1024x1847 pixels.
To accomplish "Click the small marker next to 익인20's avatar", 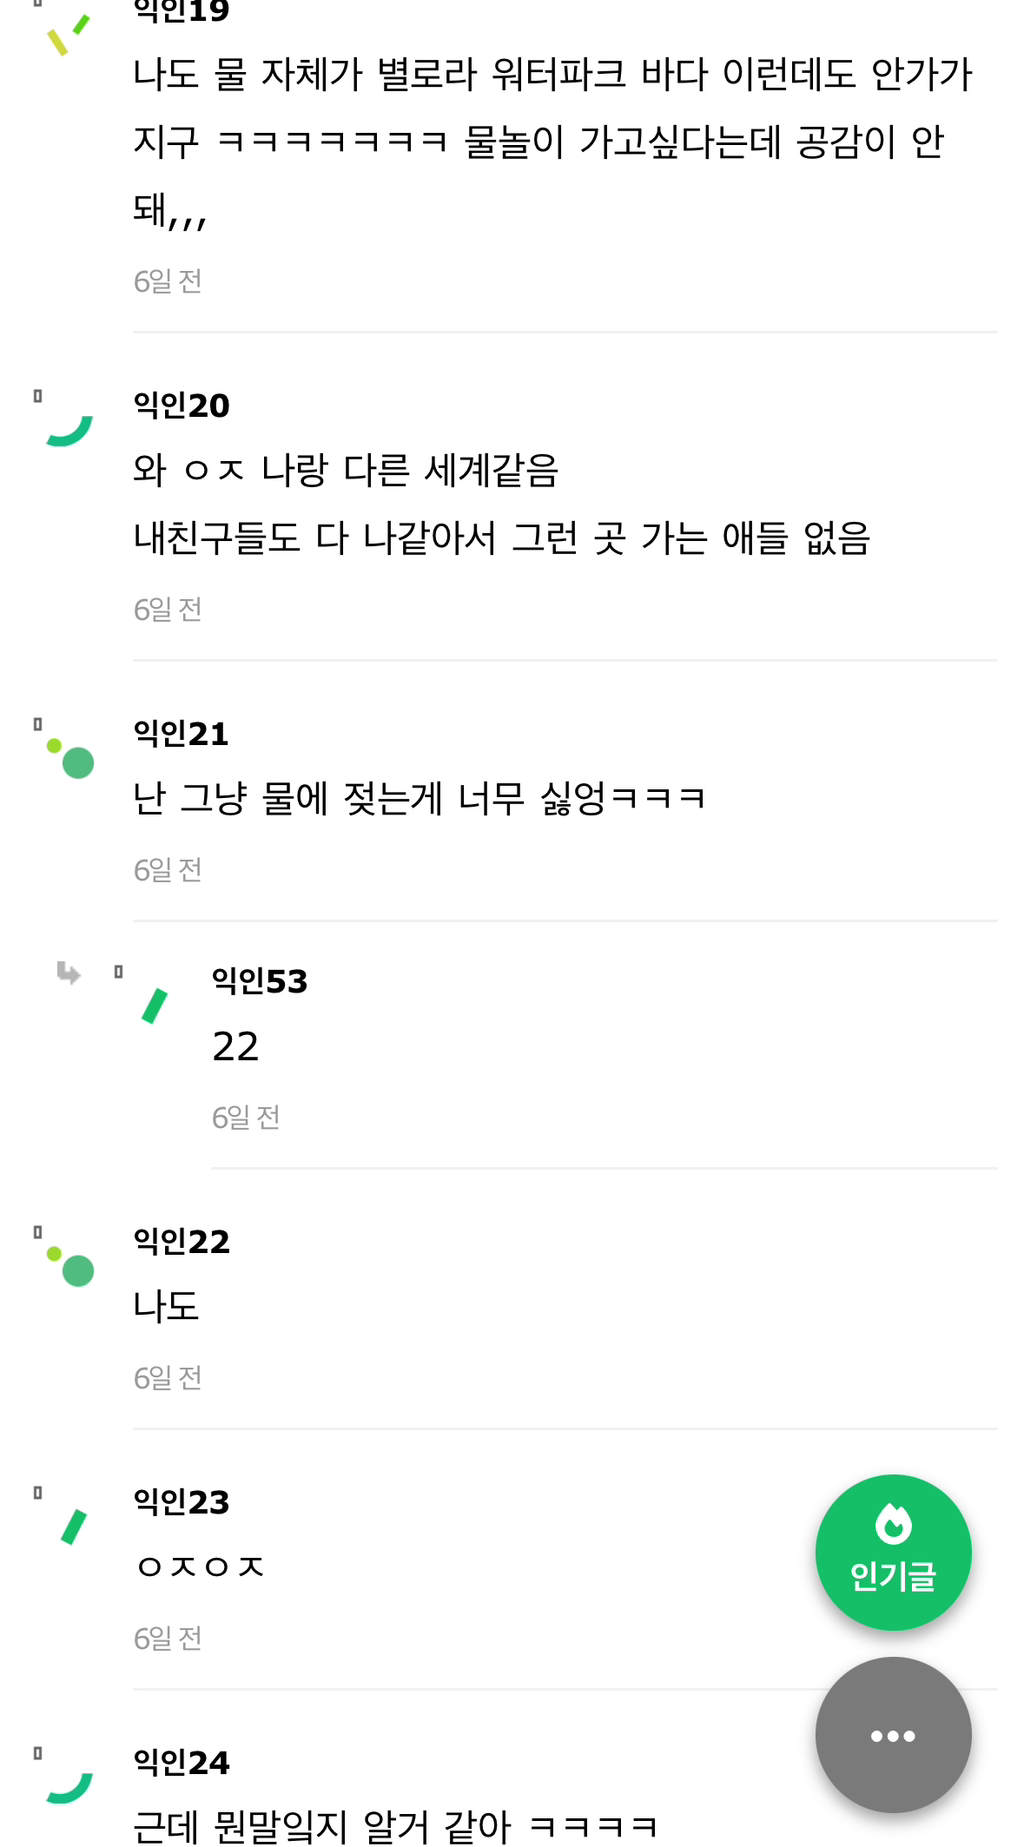I will coord(38,396).
